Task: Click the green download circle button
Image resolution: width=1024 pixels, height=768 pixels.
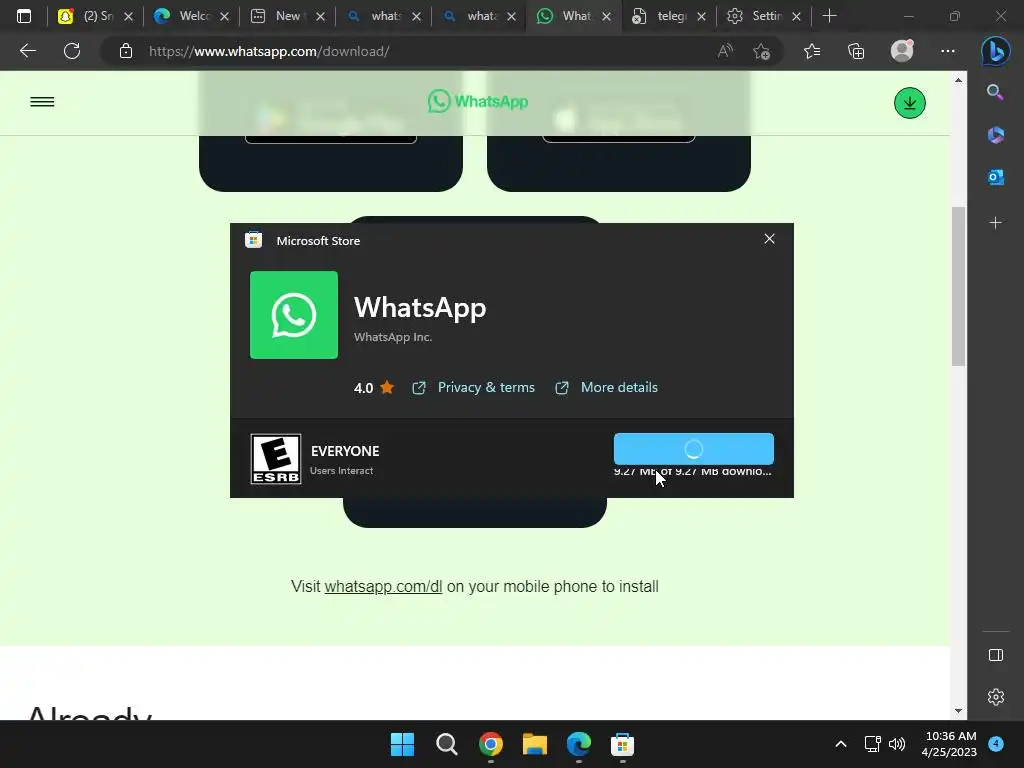Action: click(910, 103)
